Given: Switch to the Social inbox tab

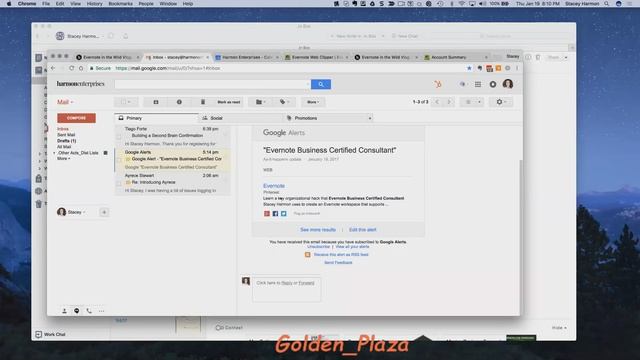Looking at the screenshot, I should click(240, 118).
